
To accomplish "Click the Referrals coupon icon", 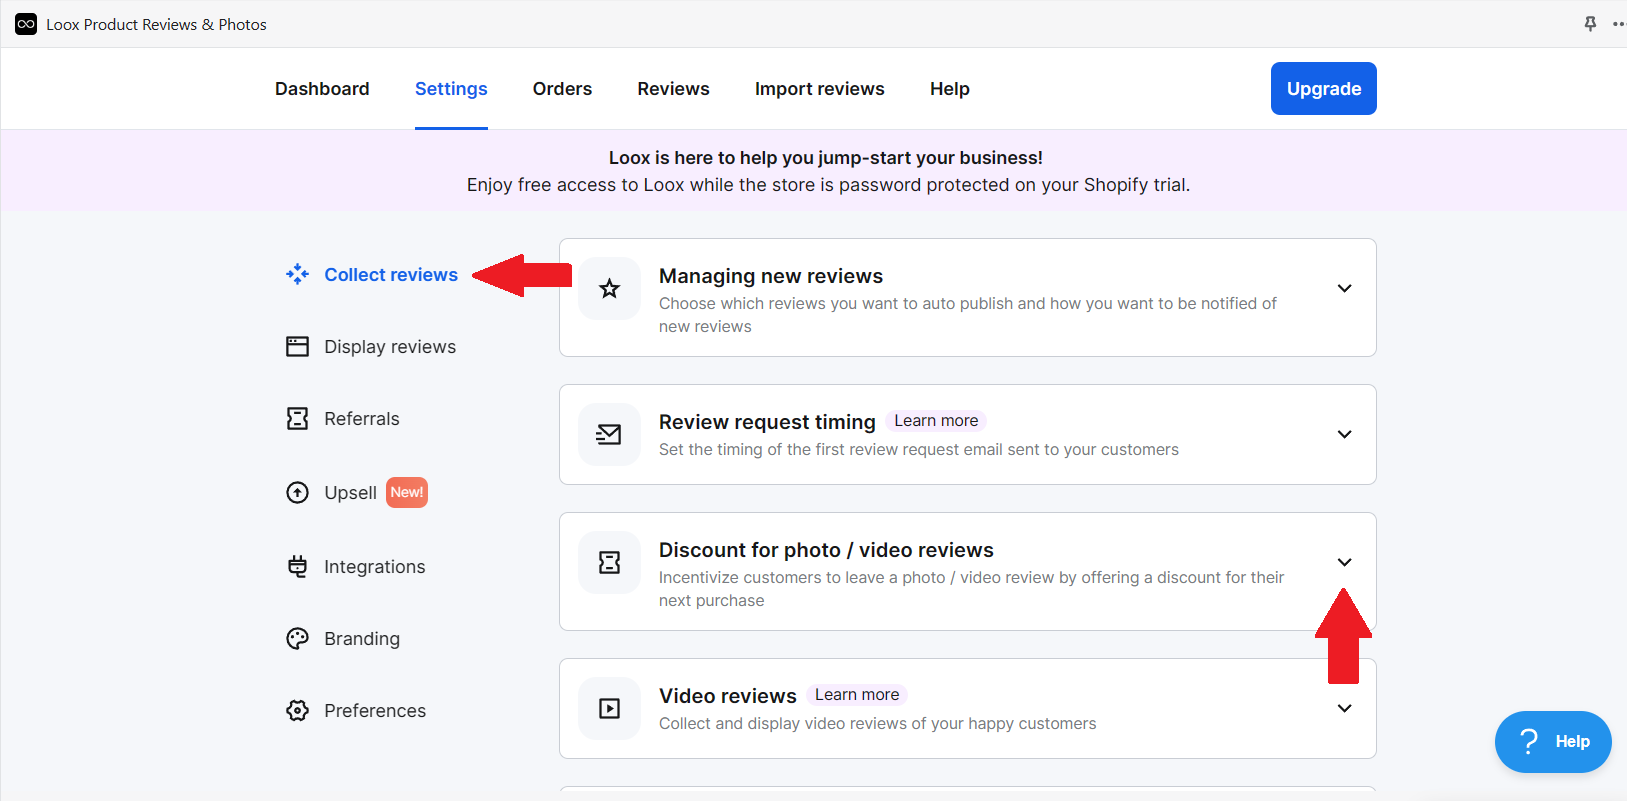I will point(297,418).
